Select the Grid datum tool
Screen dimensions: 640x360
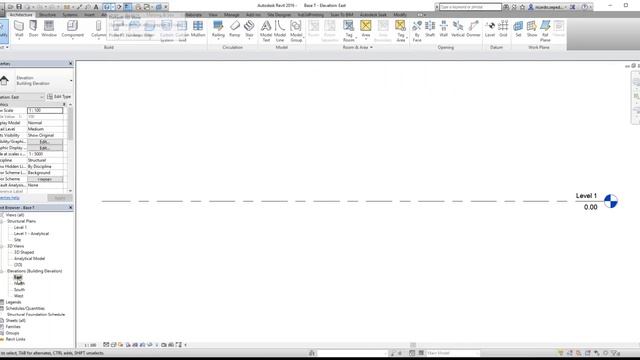(x=503, y=29)
